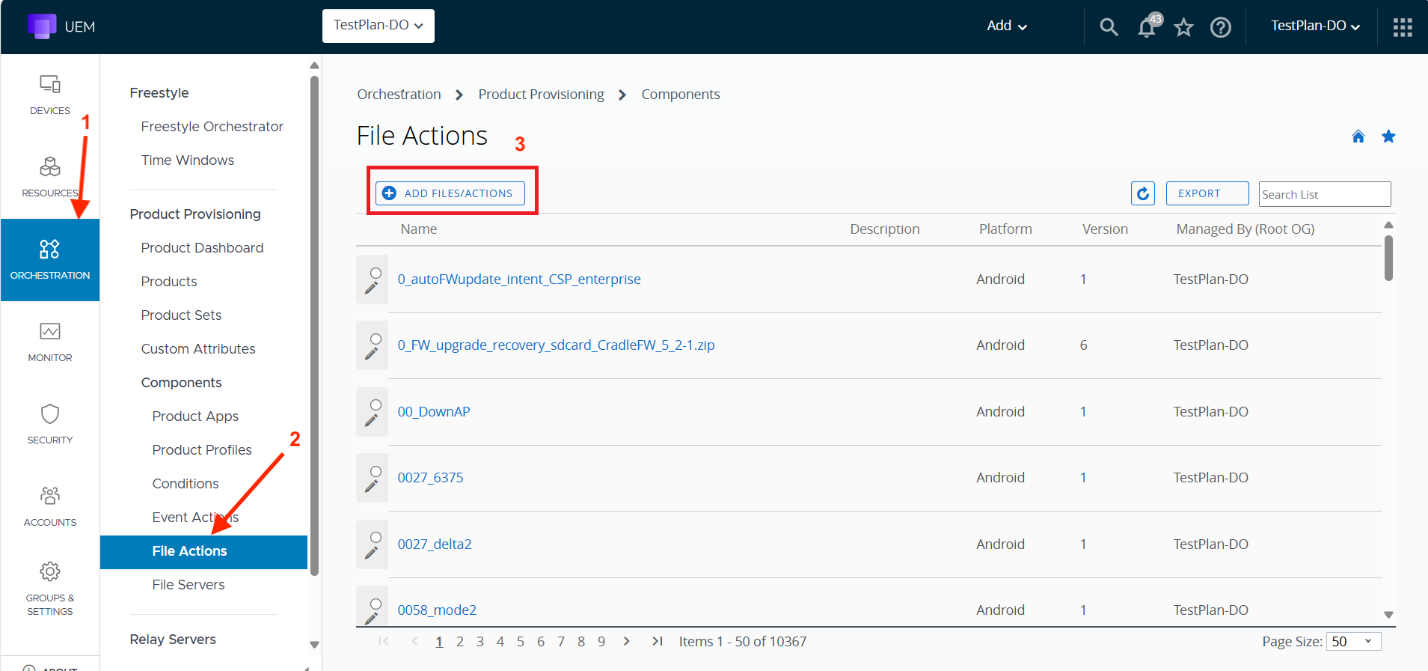Open the Security shield icon
The height and width of the screenshot is (671, 1428).
point(50,414)
